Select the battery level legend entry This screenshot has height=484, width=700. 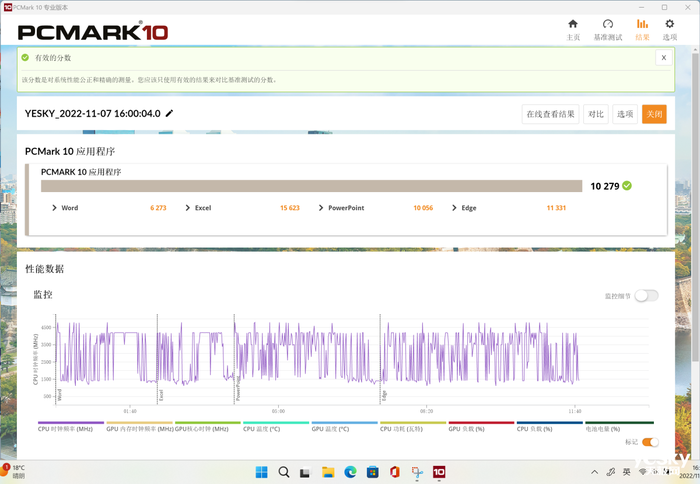coord(619,426)
